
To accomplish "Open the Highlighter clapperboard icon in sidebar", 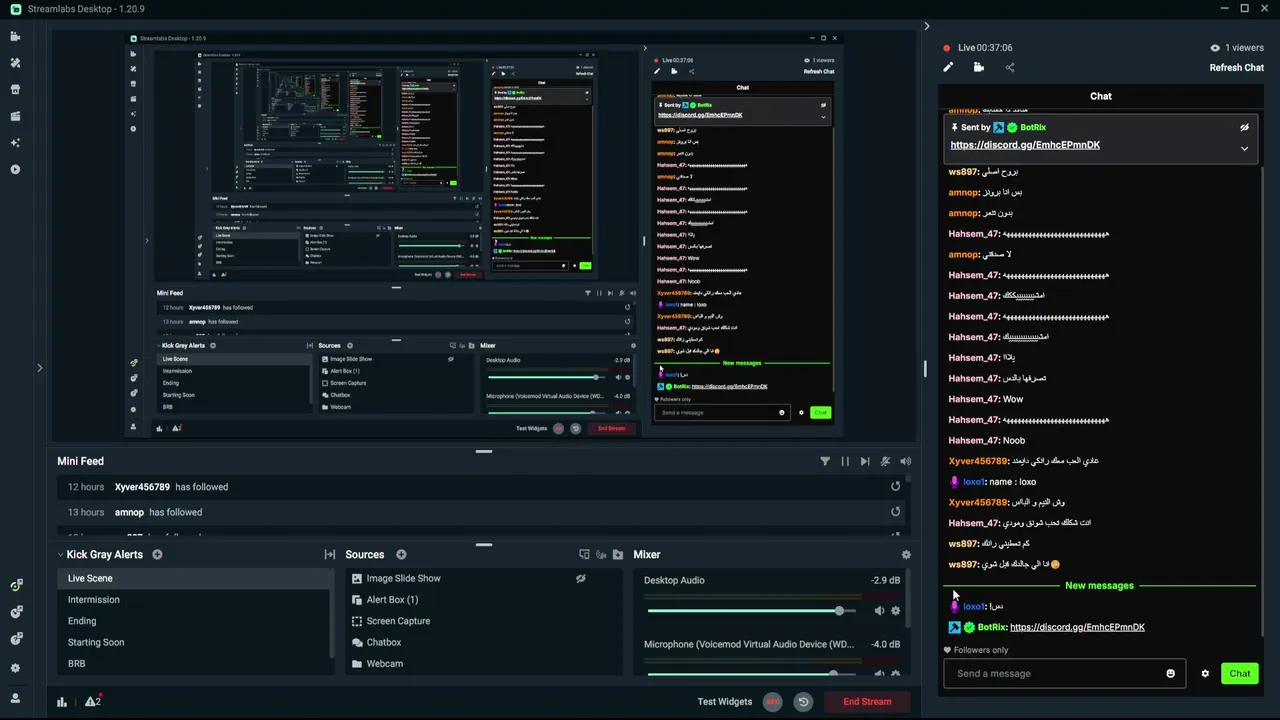I will click(15, 116).
